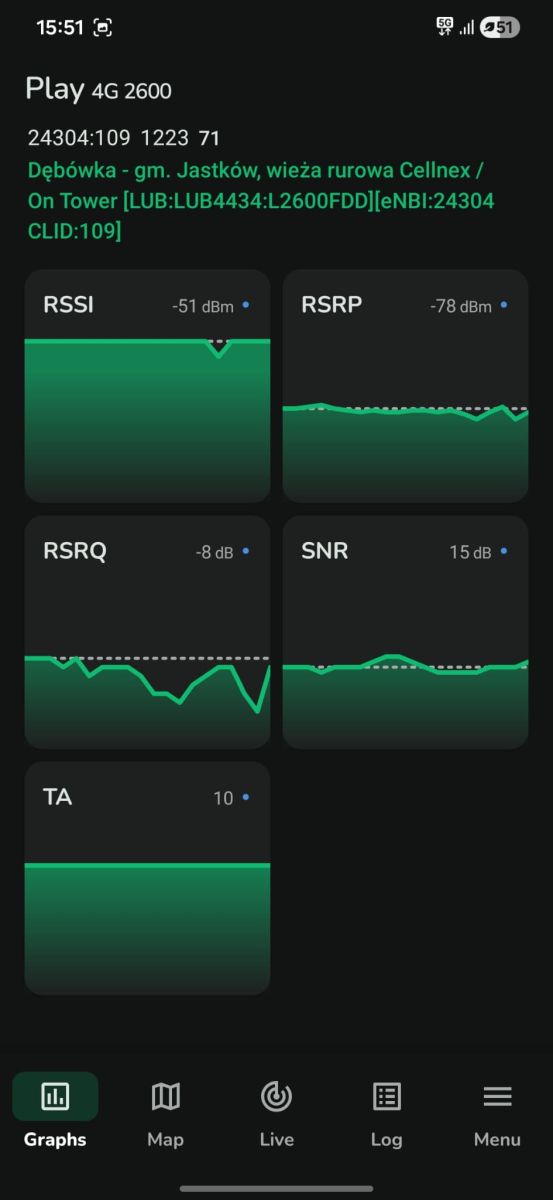Open the Map tab icon
This screenshot has height=1200, width=553.
pyautogui.click(x=165, y=1096)
